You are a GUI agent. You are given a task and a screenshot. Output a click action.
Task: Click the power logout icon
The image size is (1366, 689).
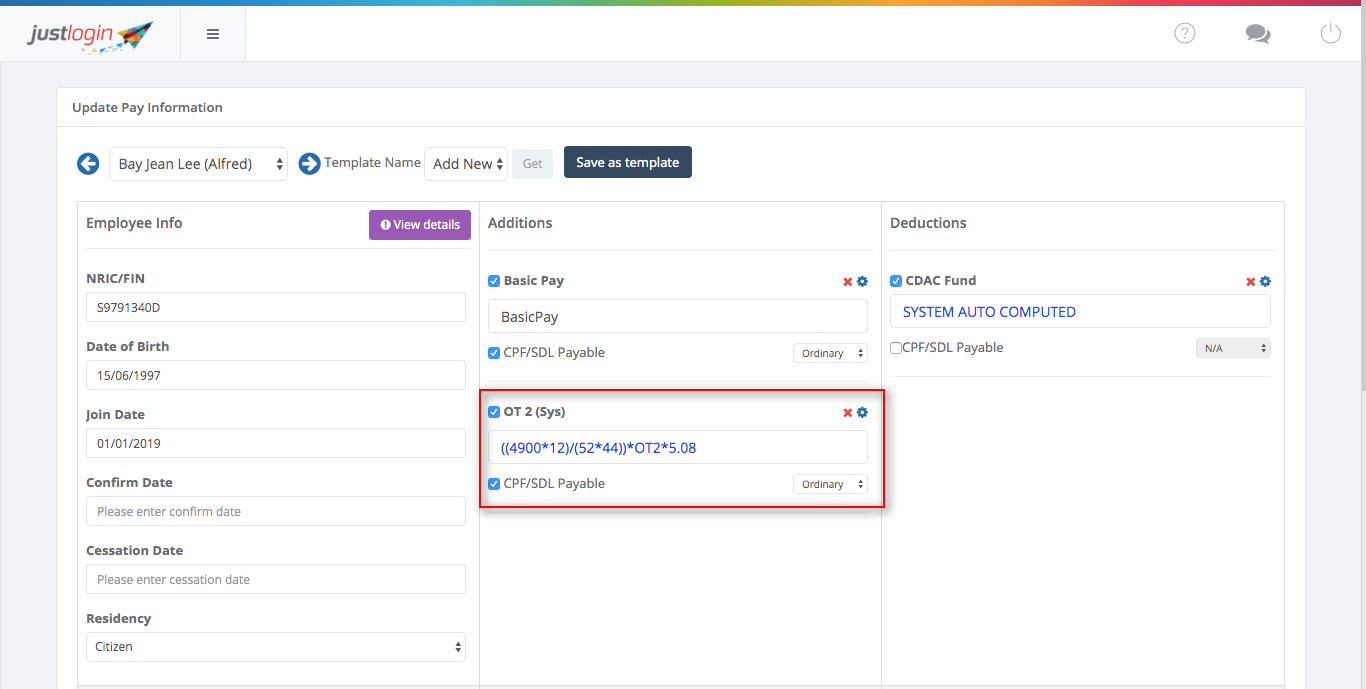(x=1330, y=34)
